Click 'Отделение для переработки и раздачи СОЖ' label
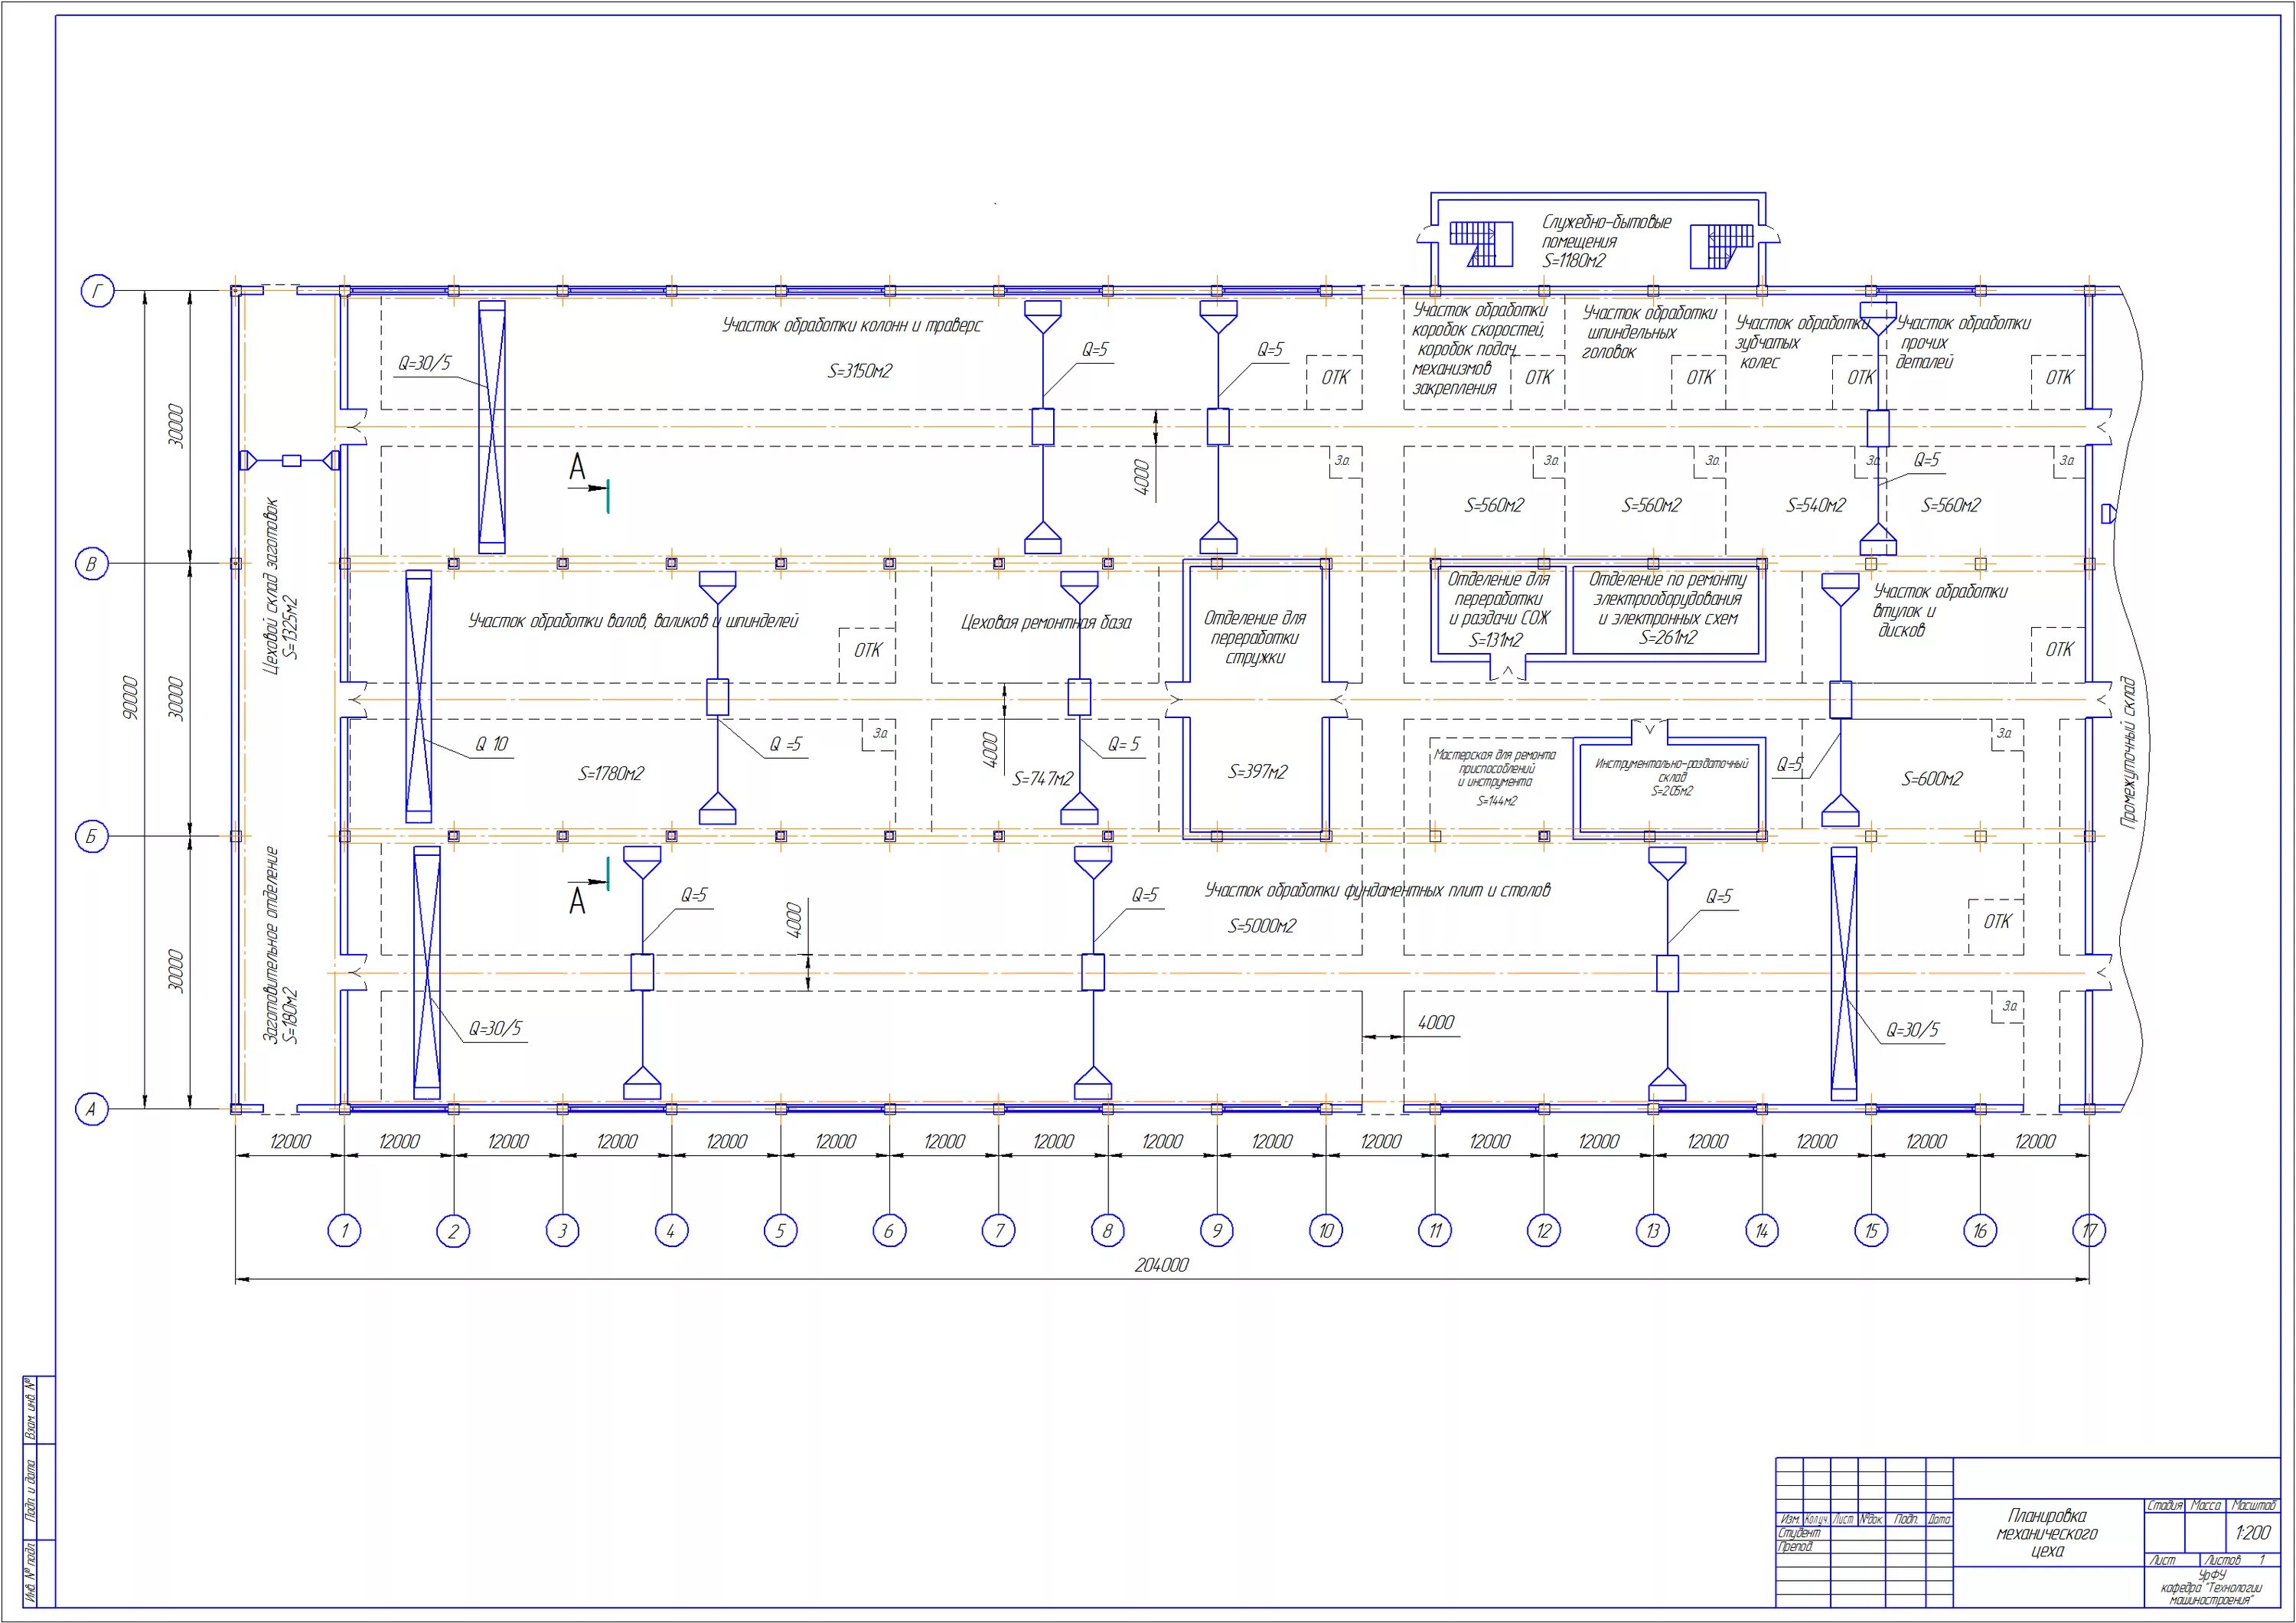Screen dimensions: 2296x1623 [1499, 599]
